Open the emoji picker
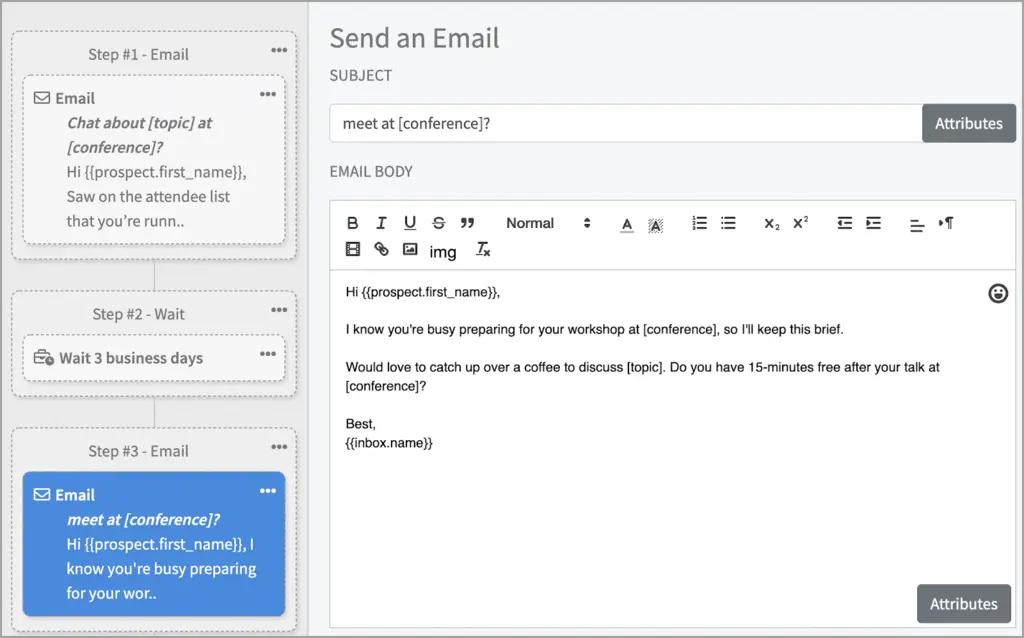 tap(997, 293)
